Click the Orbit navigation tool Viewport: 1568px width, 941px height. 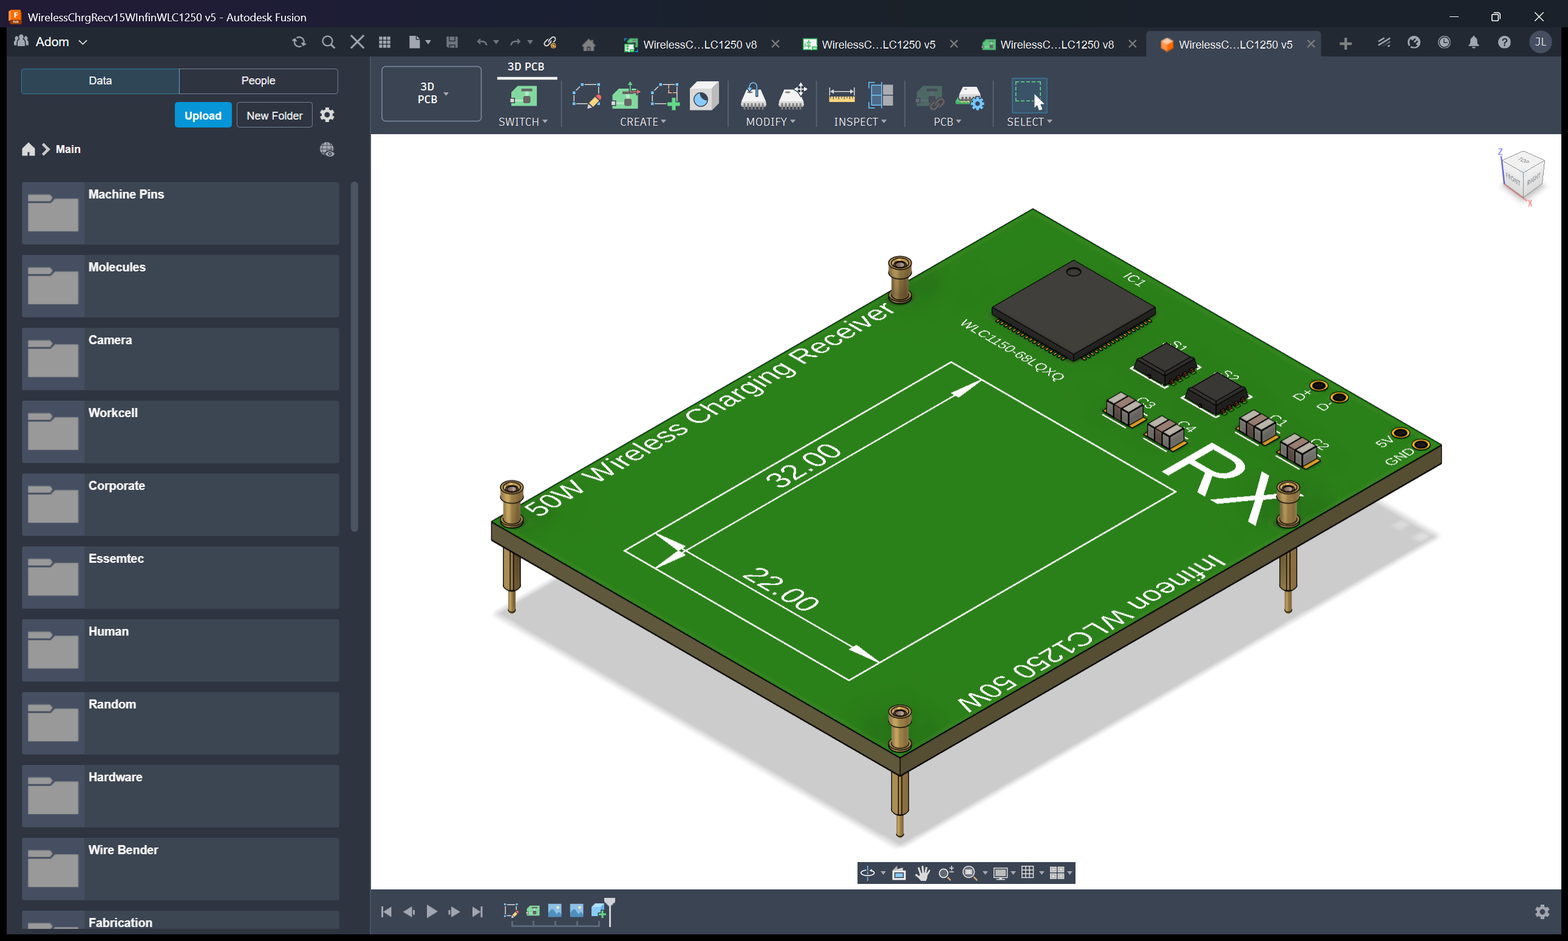(868, 873)
